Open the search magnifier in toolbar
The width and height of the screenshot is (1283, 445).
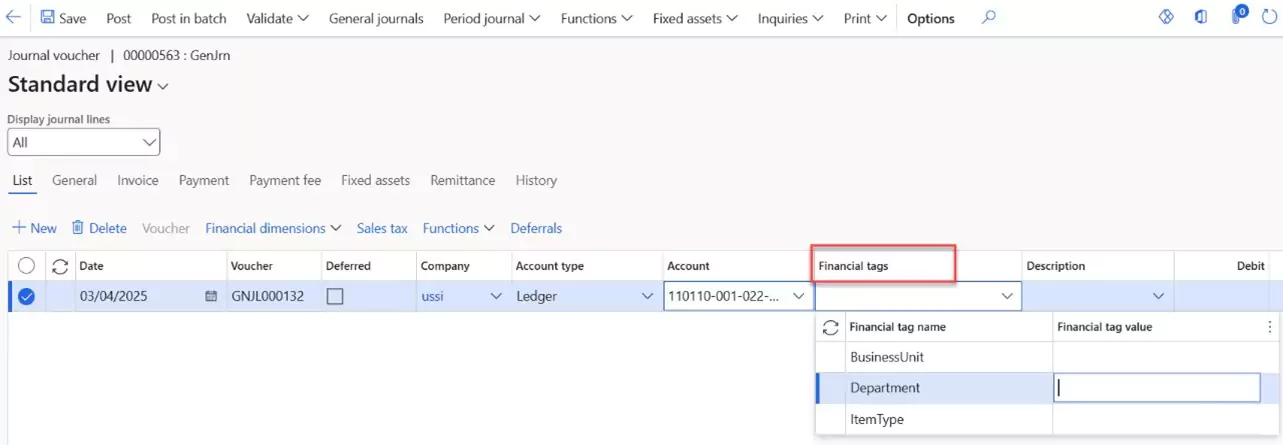[989, 18]
